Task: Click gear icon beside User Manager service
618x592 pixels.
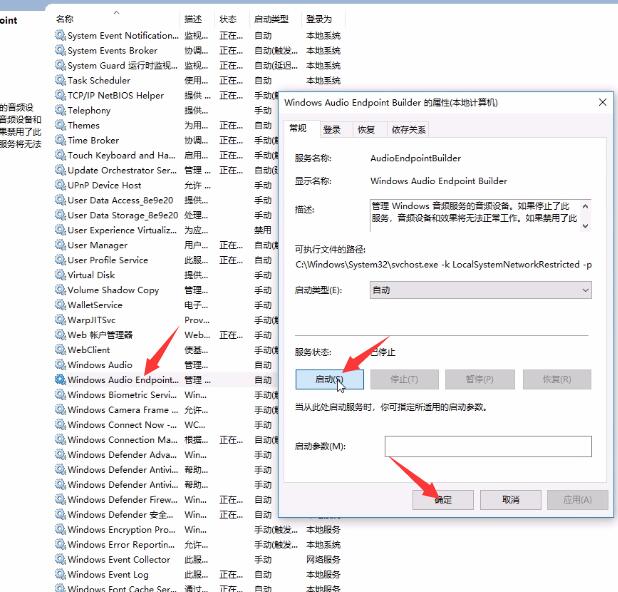Action: 60,245
